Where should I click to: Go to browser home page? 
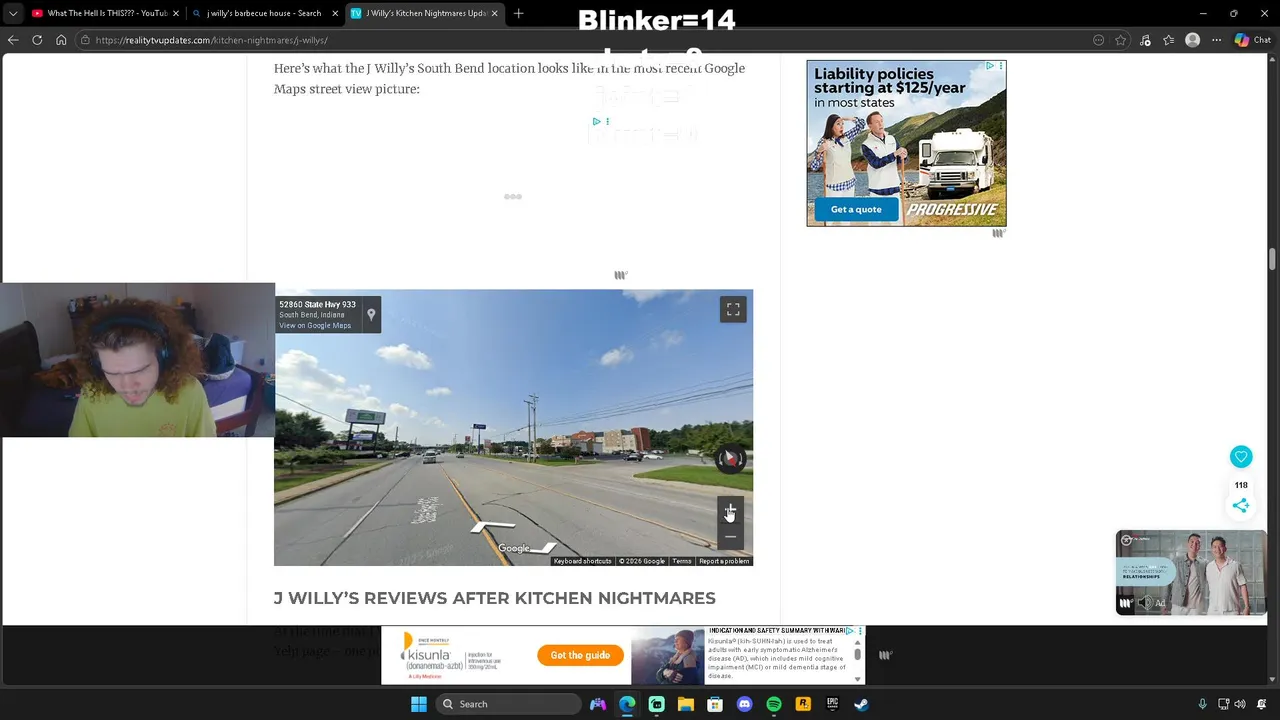click(x=61, y=40)
